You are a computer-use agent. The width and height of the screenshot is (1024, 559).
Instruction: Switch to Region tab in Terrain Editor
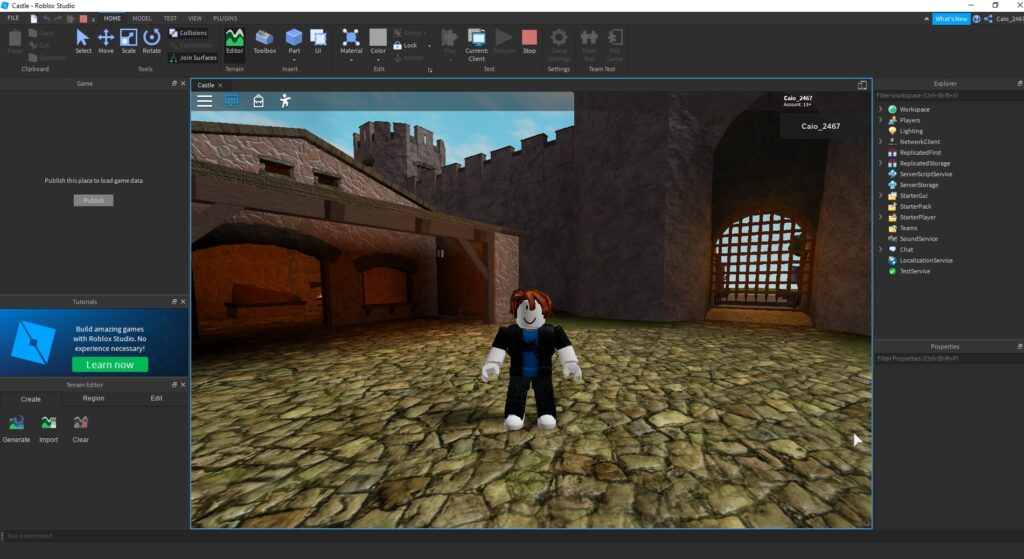click(93, 398)
